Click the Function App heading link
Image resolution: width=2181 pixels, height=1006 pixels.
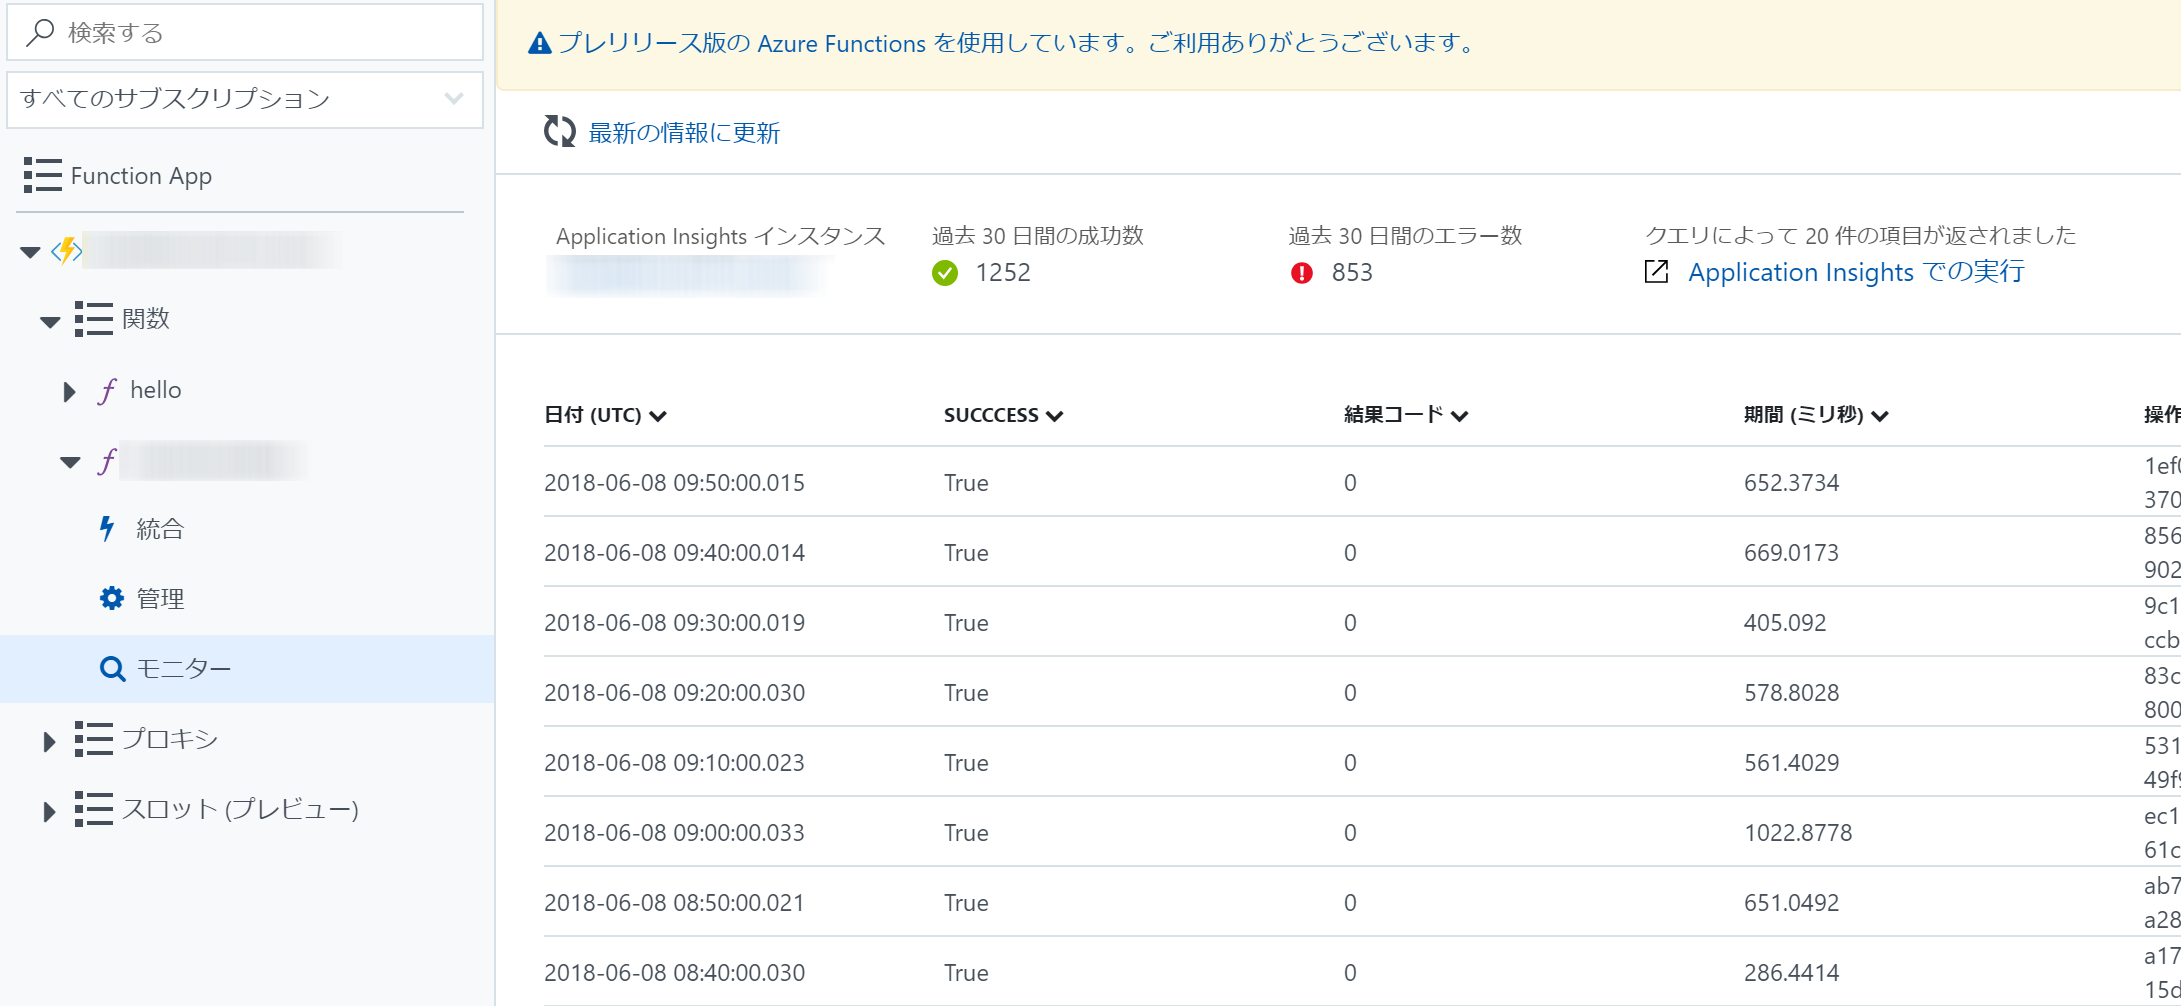pos(141,176)
